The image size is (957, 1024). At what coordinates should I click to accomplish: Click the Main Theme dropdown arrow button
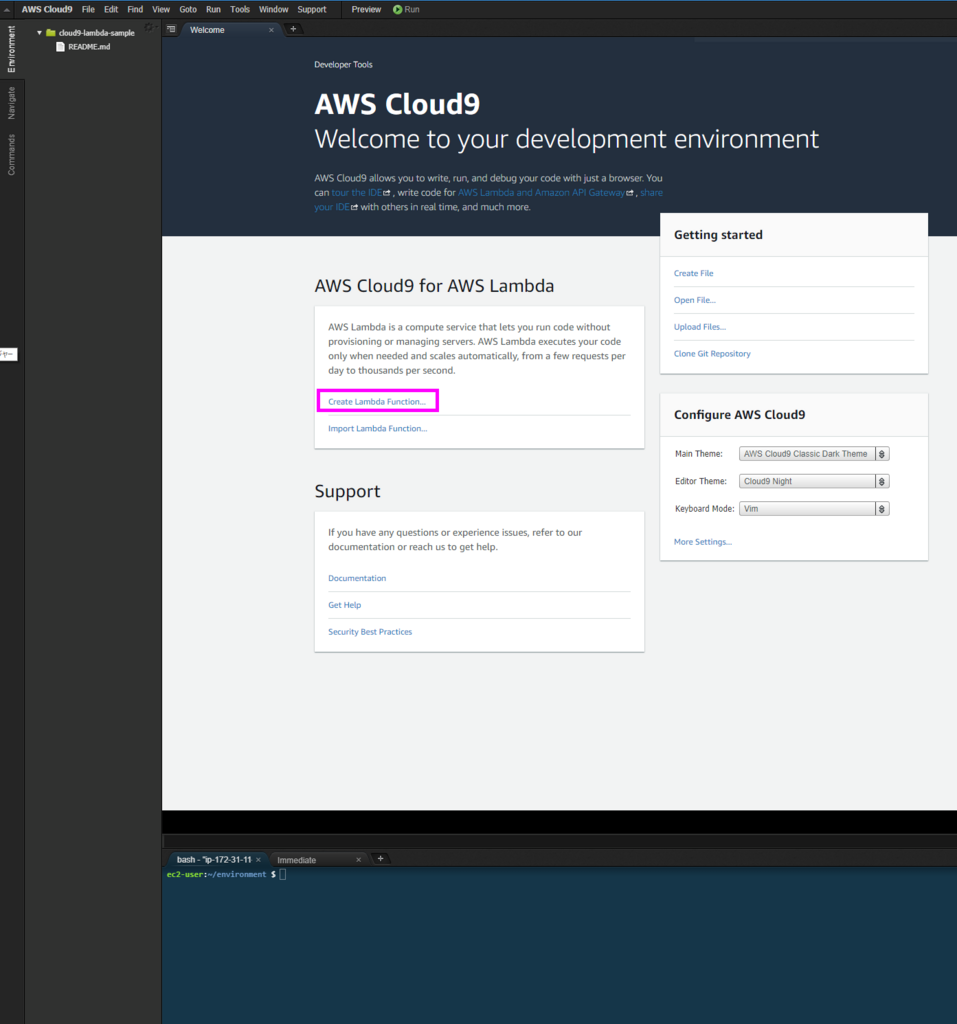click(882, 454)
